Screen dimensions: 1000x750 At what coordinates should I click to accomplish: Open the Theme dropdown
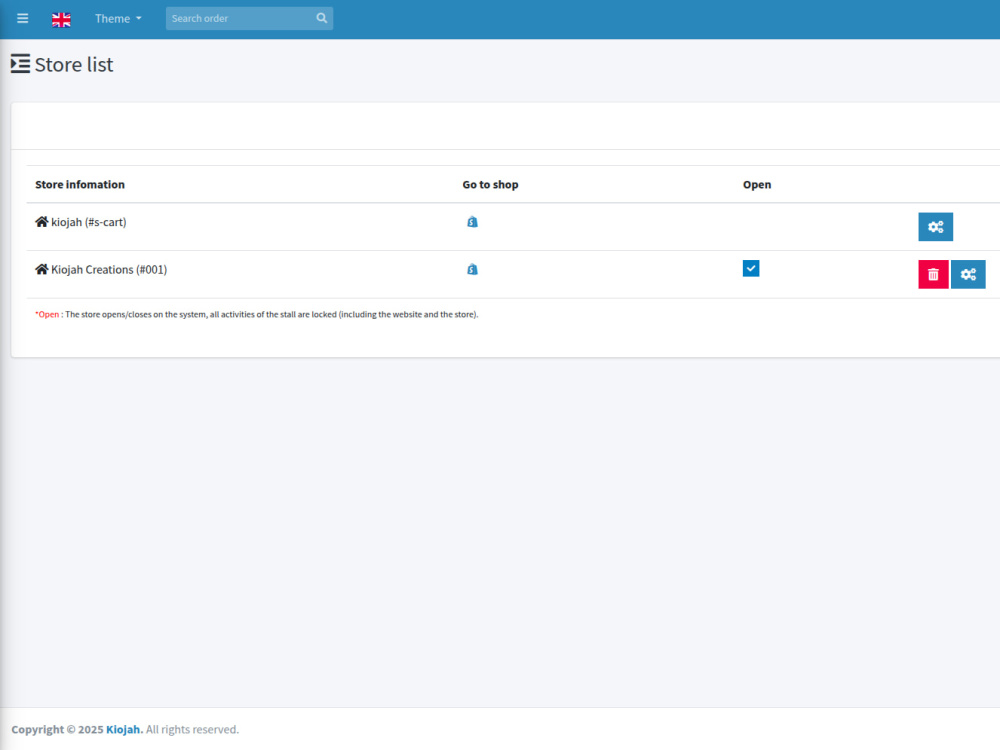point(118,18)
